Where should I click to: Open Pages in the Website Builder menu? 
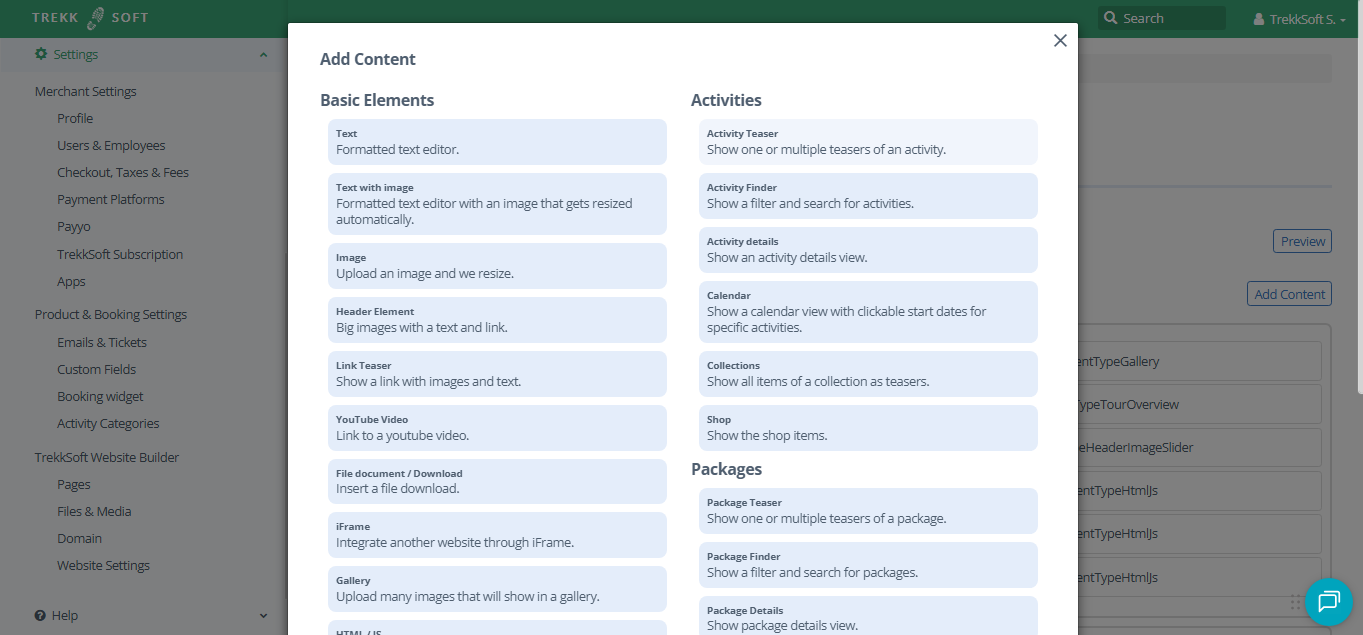pyautogui.click(x=74, y=484)
